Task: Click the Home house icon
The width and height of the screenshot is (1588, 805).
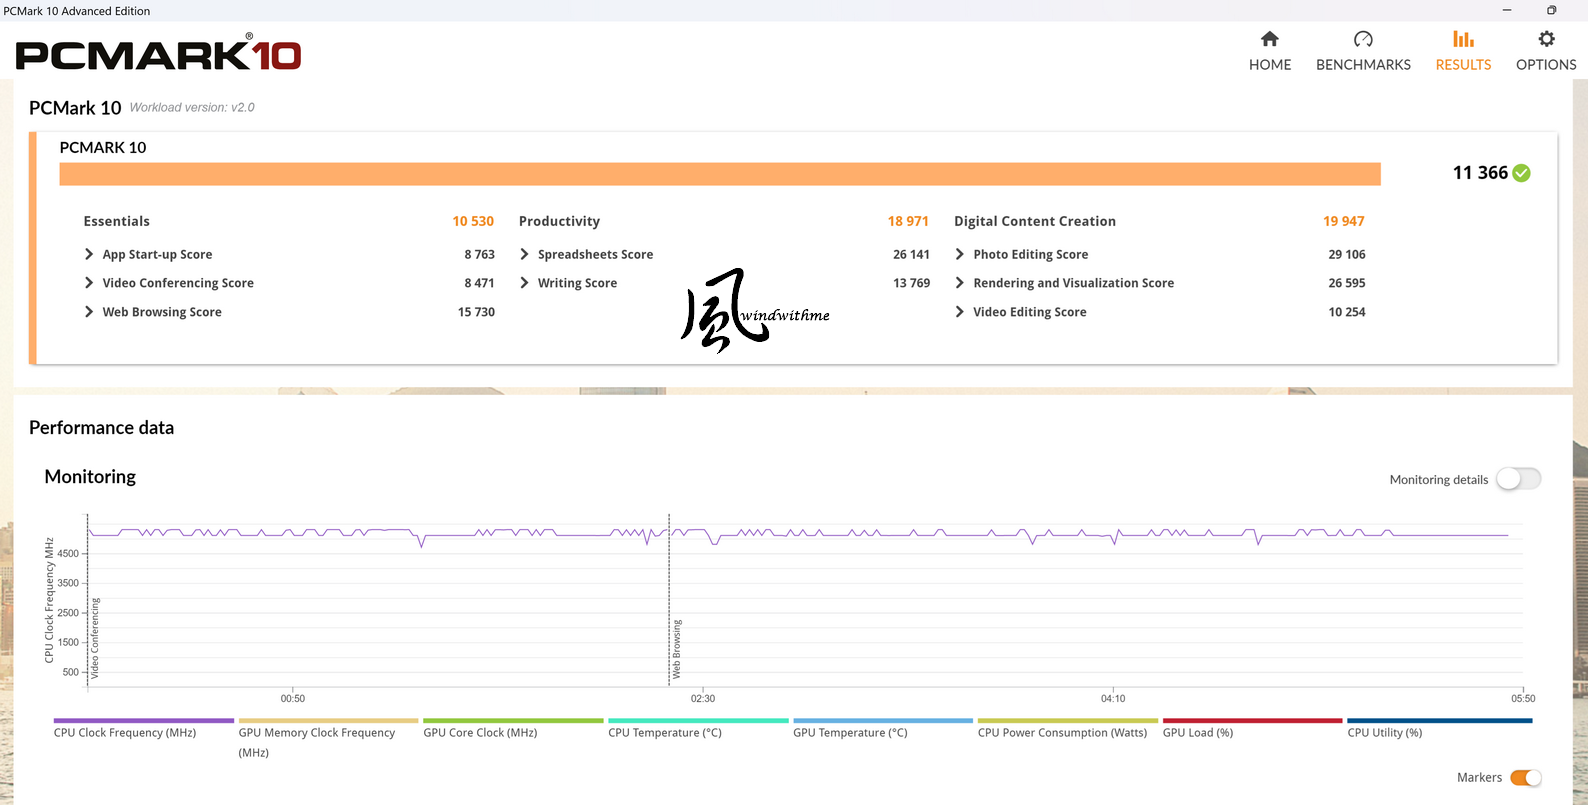Action: (1269, 39)
